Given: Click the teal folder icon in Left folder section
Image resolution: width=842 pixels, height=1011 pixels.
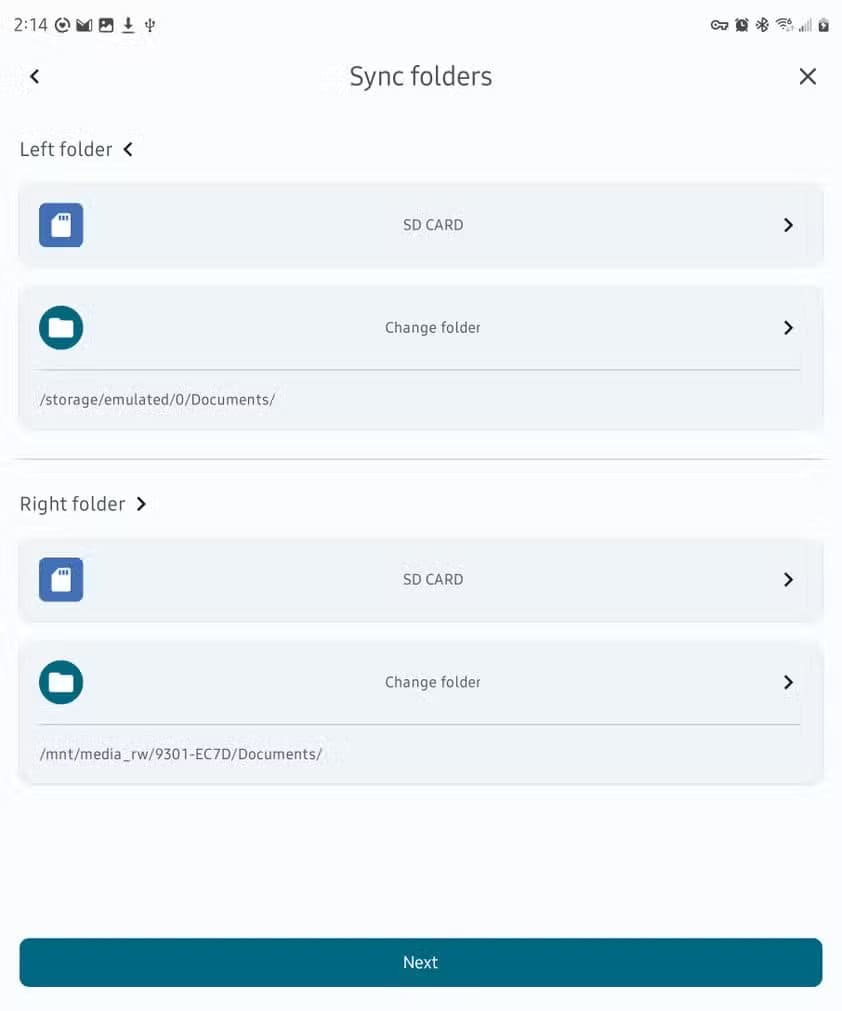Looking at the screenshot, I should point(61,327).
